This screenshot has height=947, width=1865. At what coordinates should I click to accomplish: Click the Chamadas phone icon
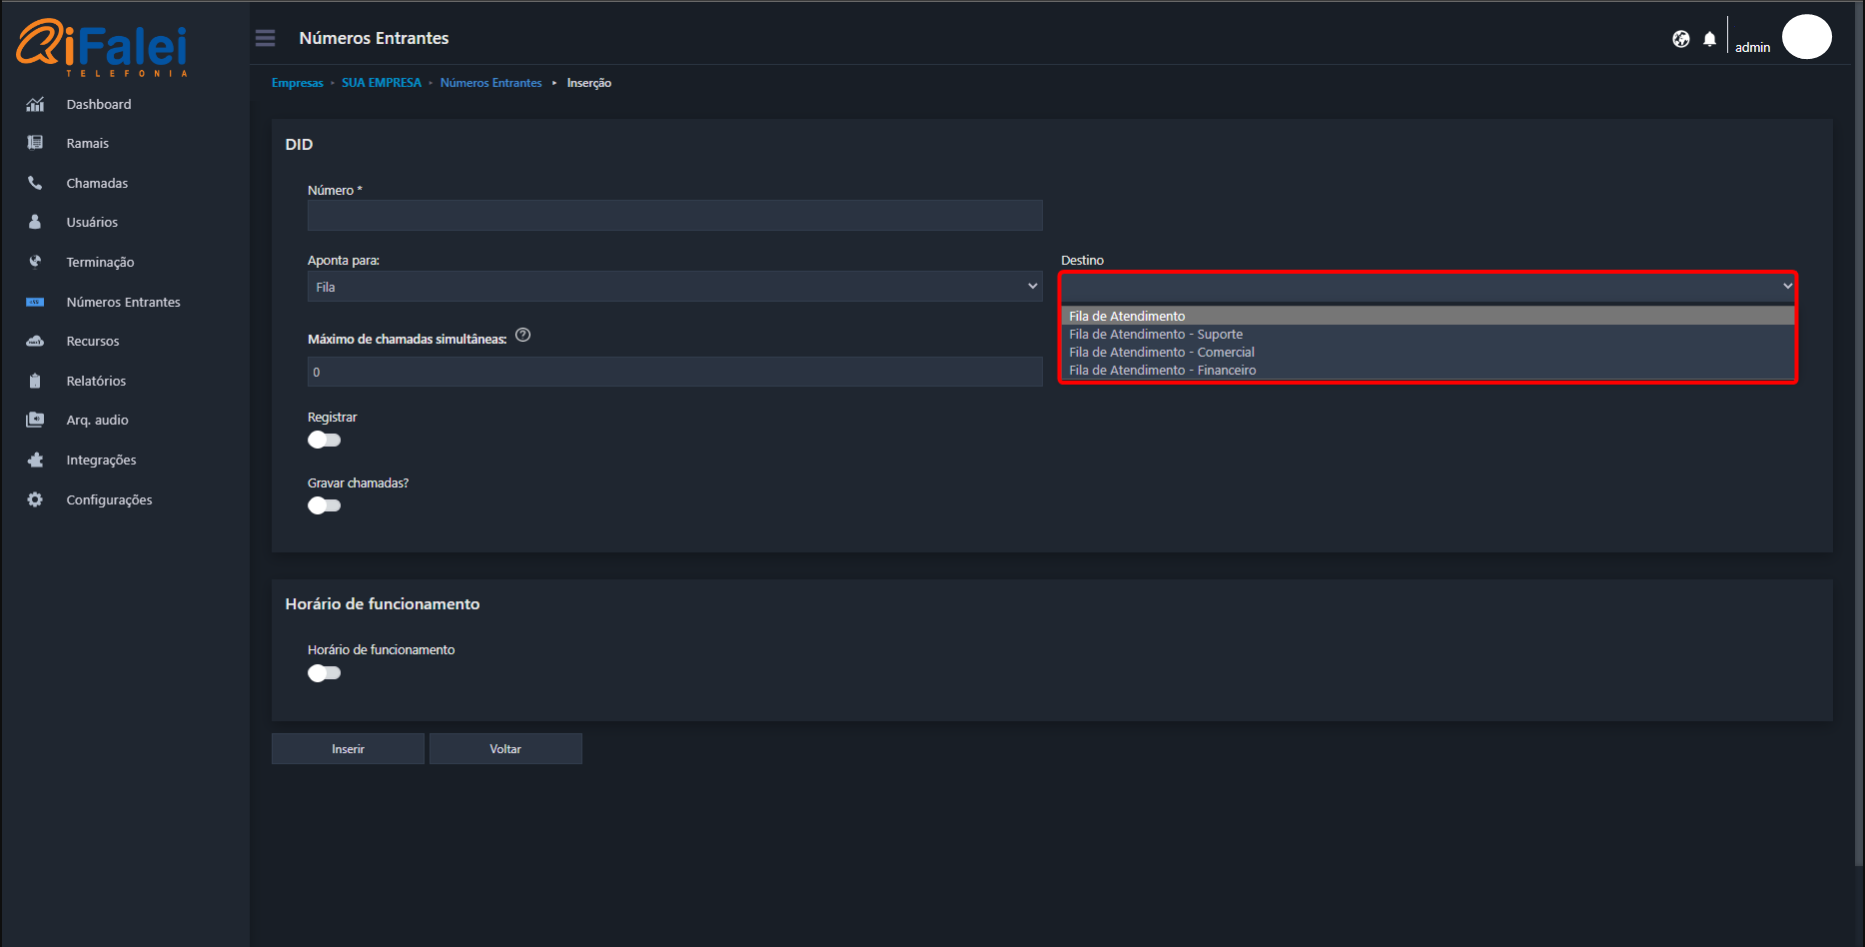(35, 183)
